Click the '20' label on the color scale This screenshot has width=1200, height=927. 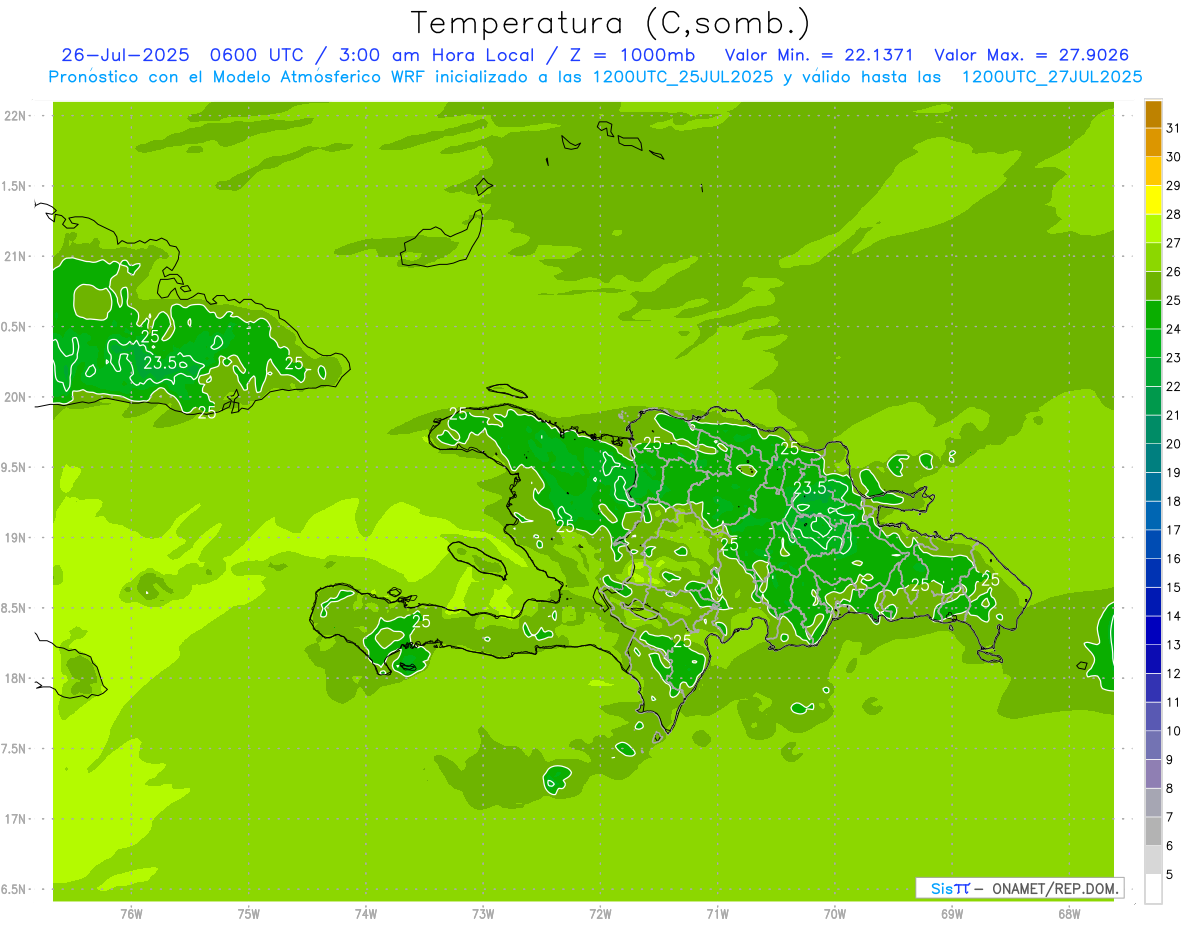(x=1174, y=444)
